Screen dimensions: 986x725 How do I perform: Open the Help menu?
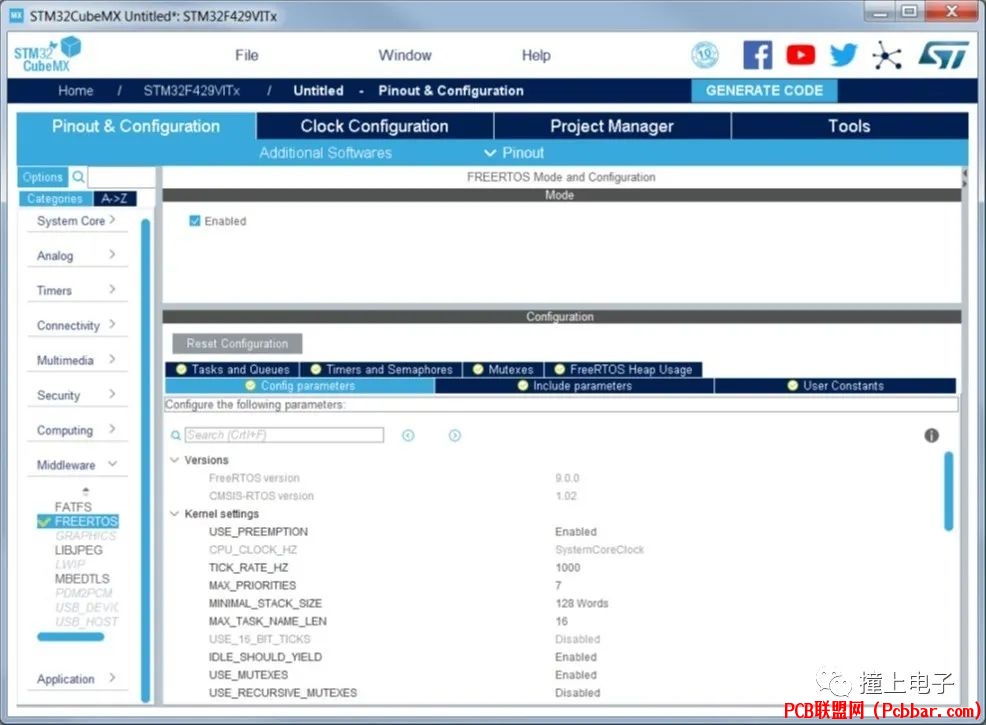[536, 55]
